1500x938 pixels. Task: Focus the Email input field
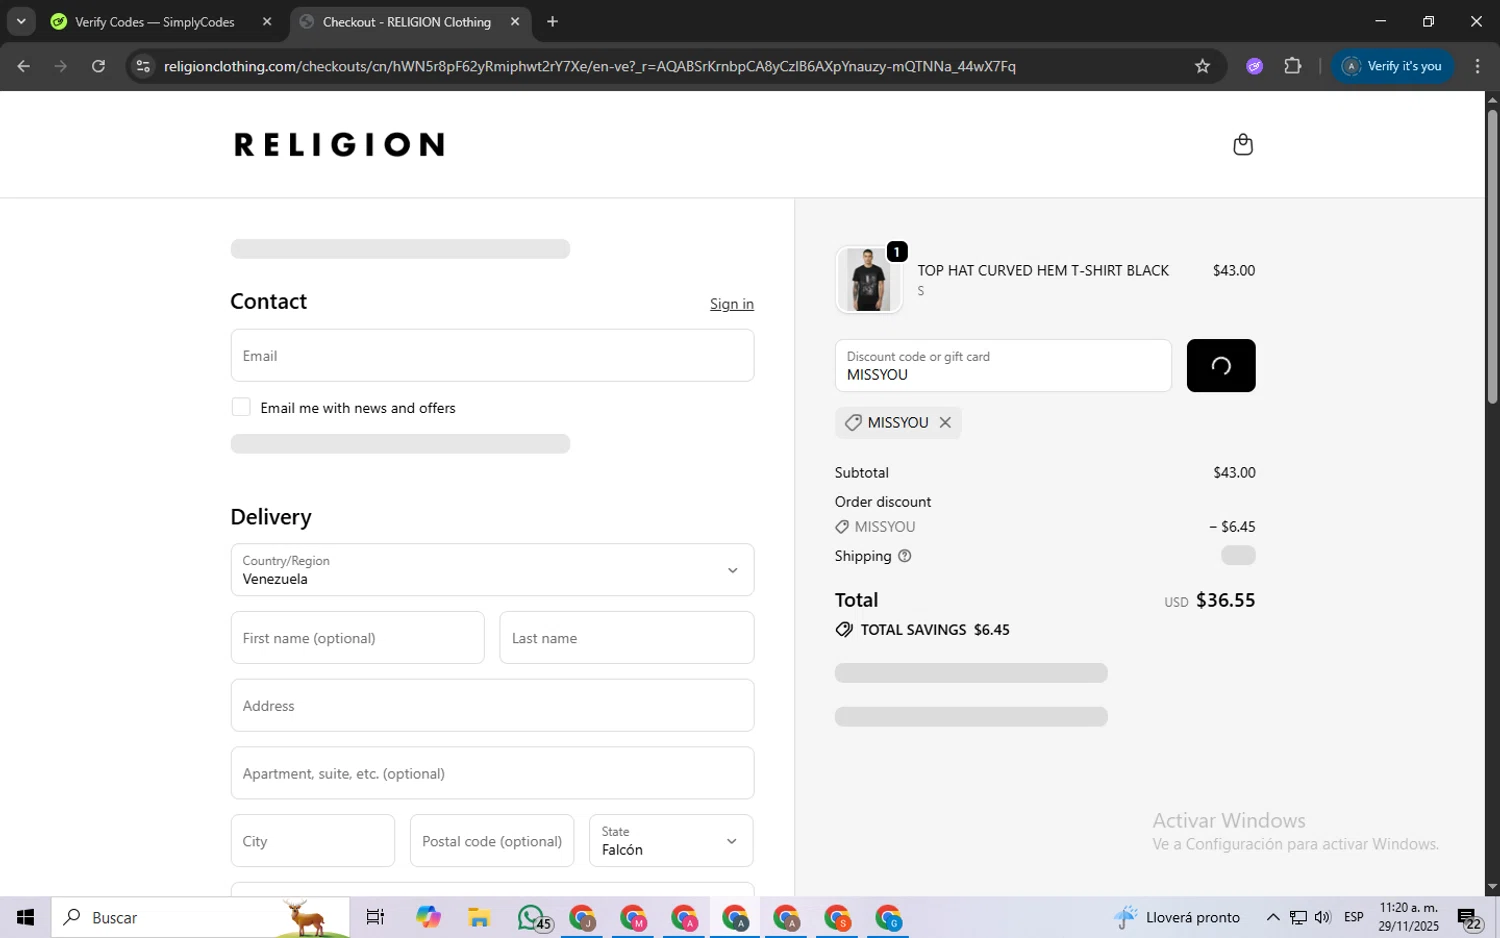492,355
